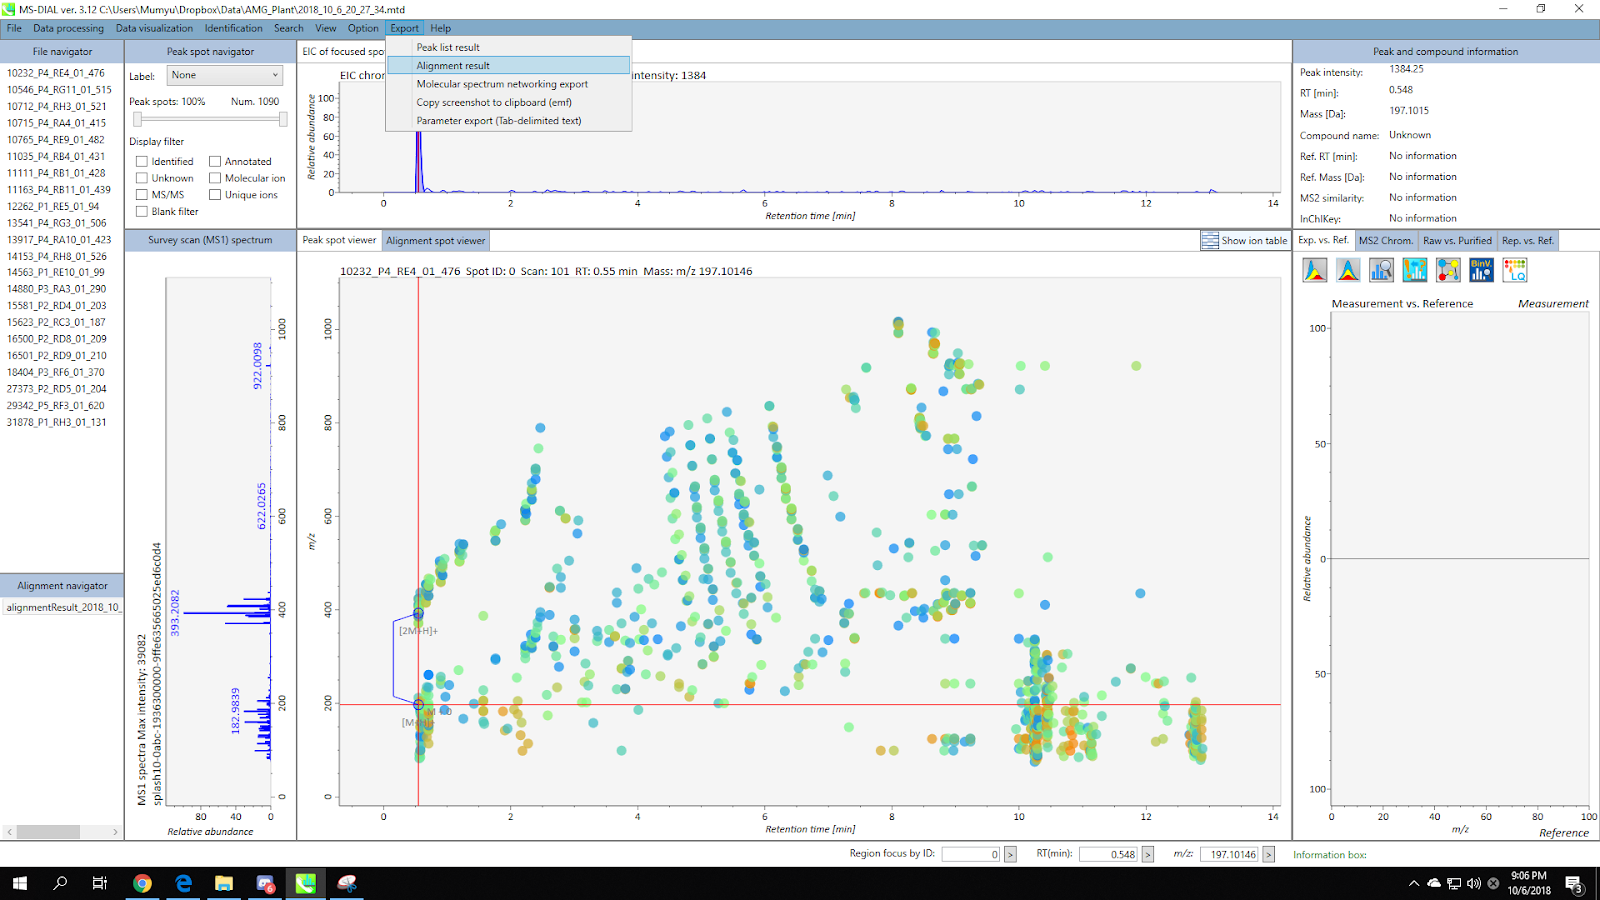
Task: Click the Show ion table grid icon
Action: pyautogui.click(x=1210, y=241)
